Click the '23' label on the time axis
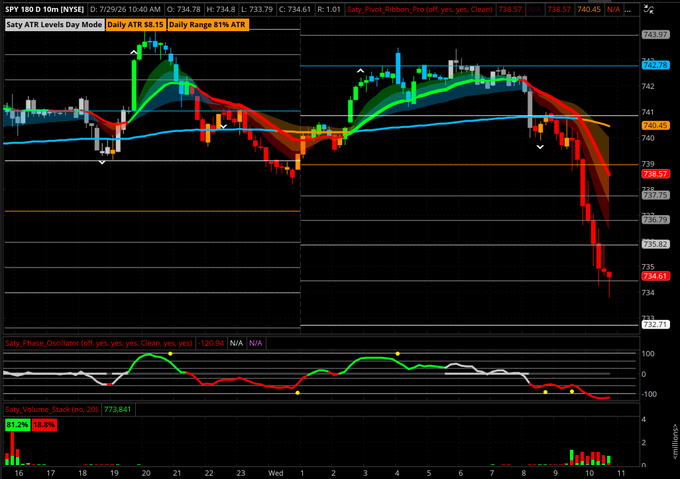The height and width of the screenshot is (479, 680). pos(241,473)
